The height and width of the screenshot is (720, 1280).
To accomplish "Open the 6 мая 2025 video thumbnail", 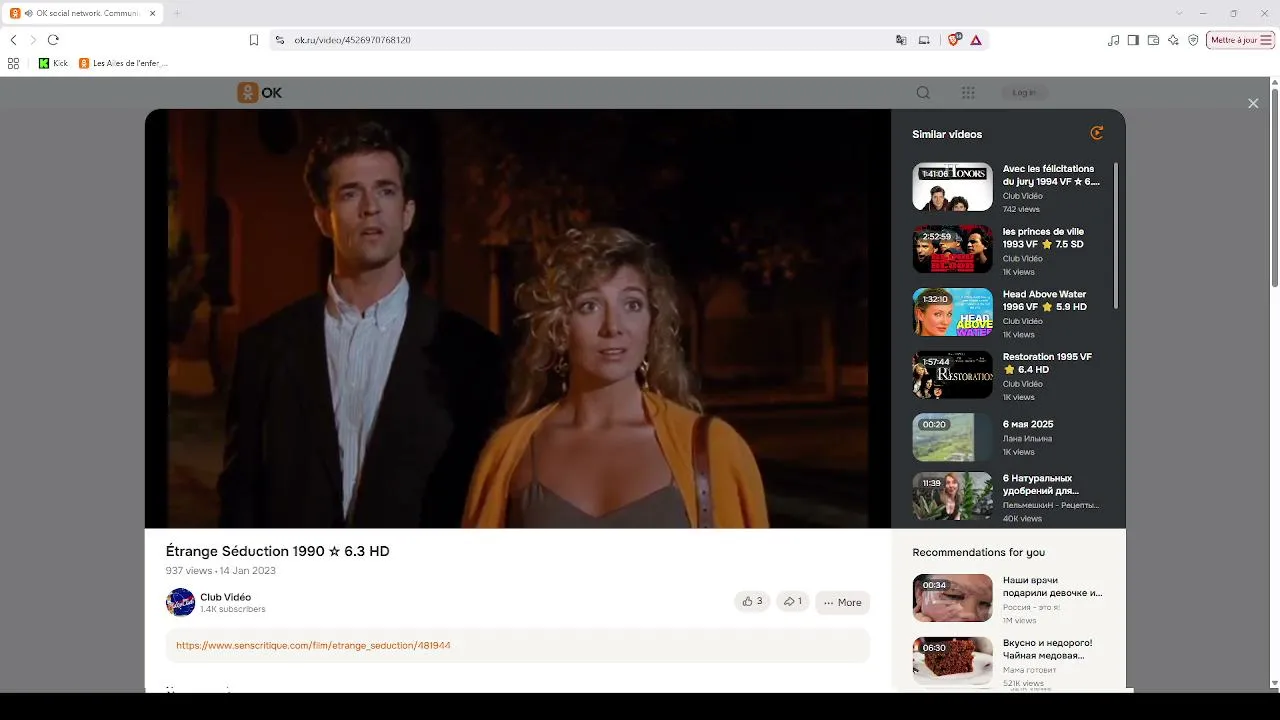I will [952, 437].
